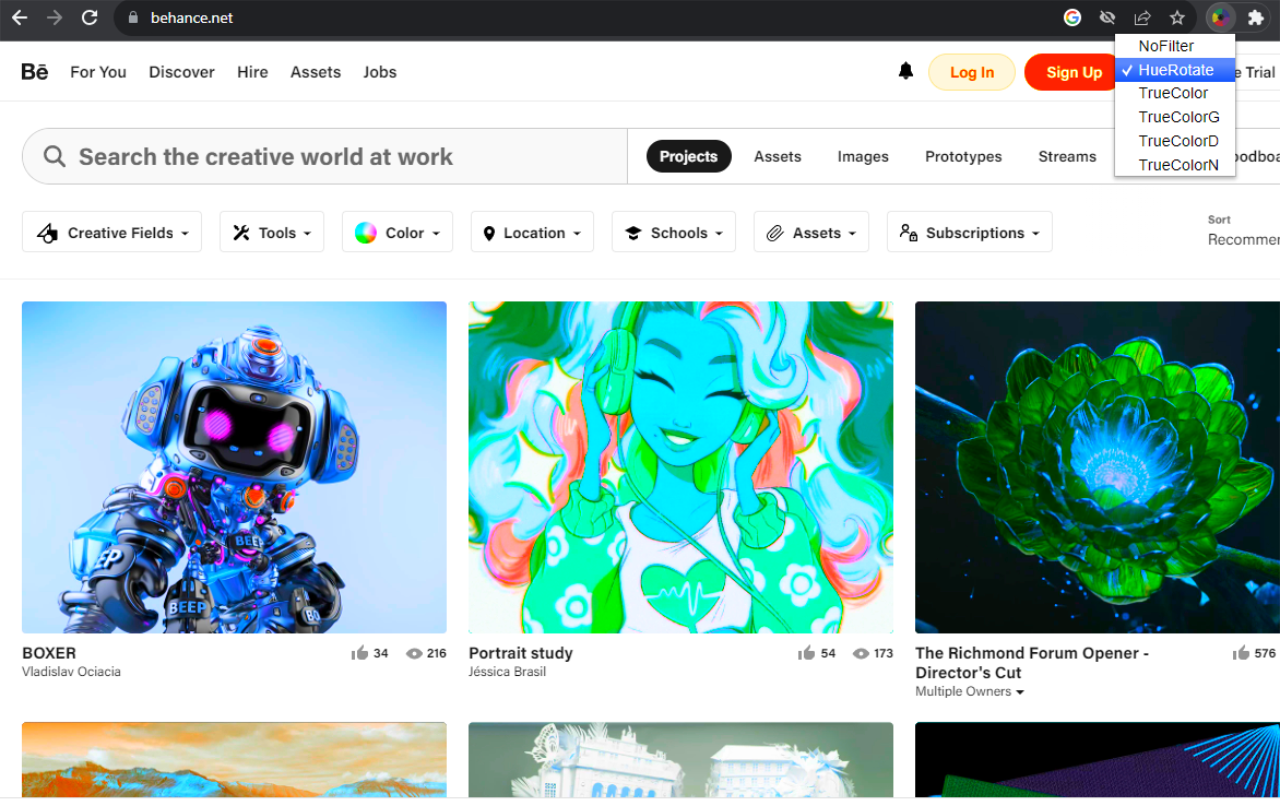Image resolution: width=1280 pixels, height=800 pixels.
Task: Open the Creative Fields dropdown
Action: click(111, 232)
